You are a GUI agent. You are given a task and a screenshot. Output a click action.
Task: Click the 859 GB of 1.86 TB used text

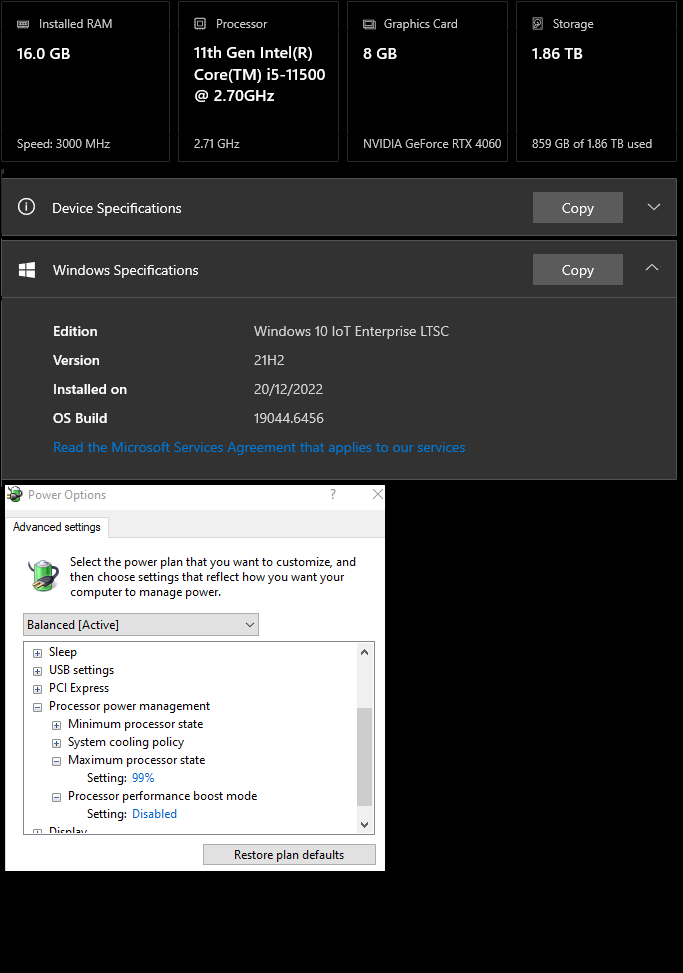click(592, 144)
